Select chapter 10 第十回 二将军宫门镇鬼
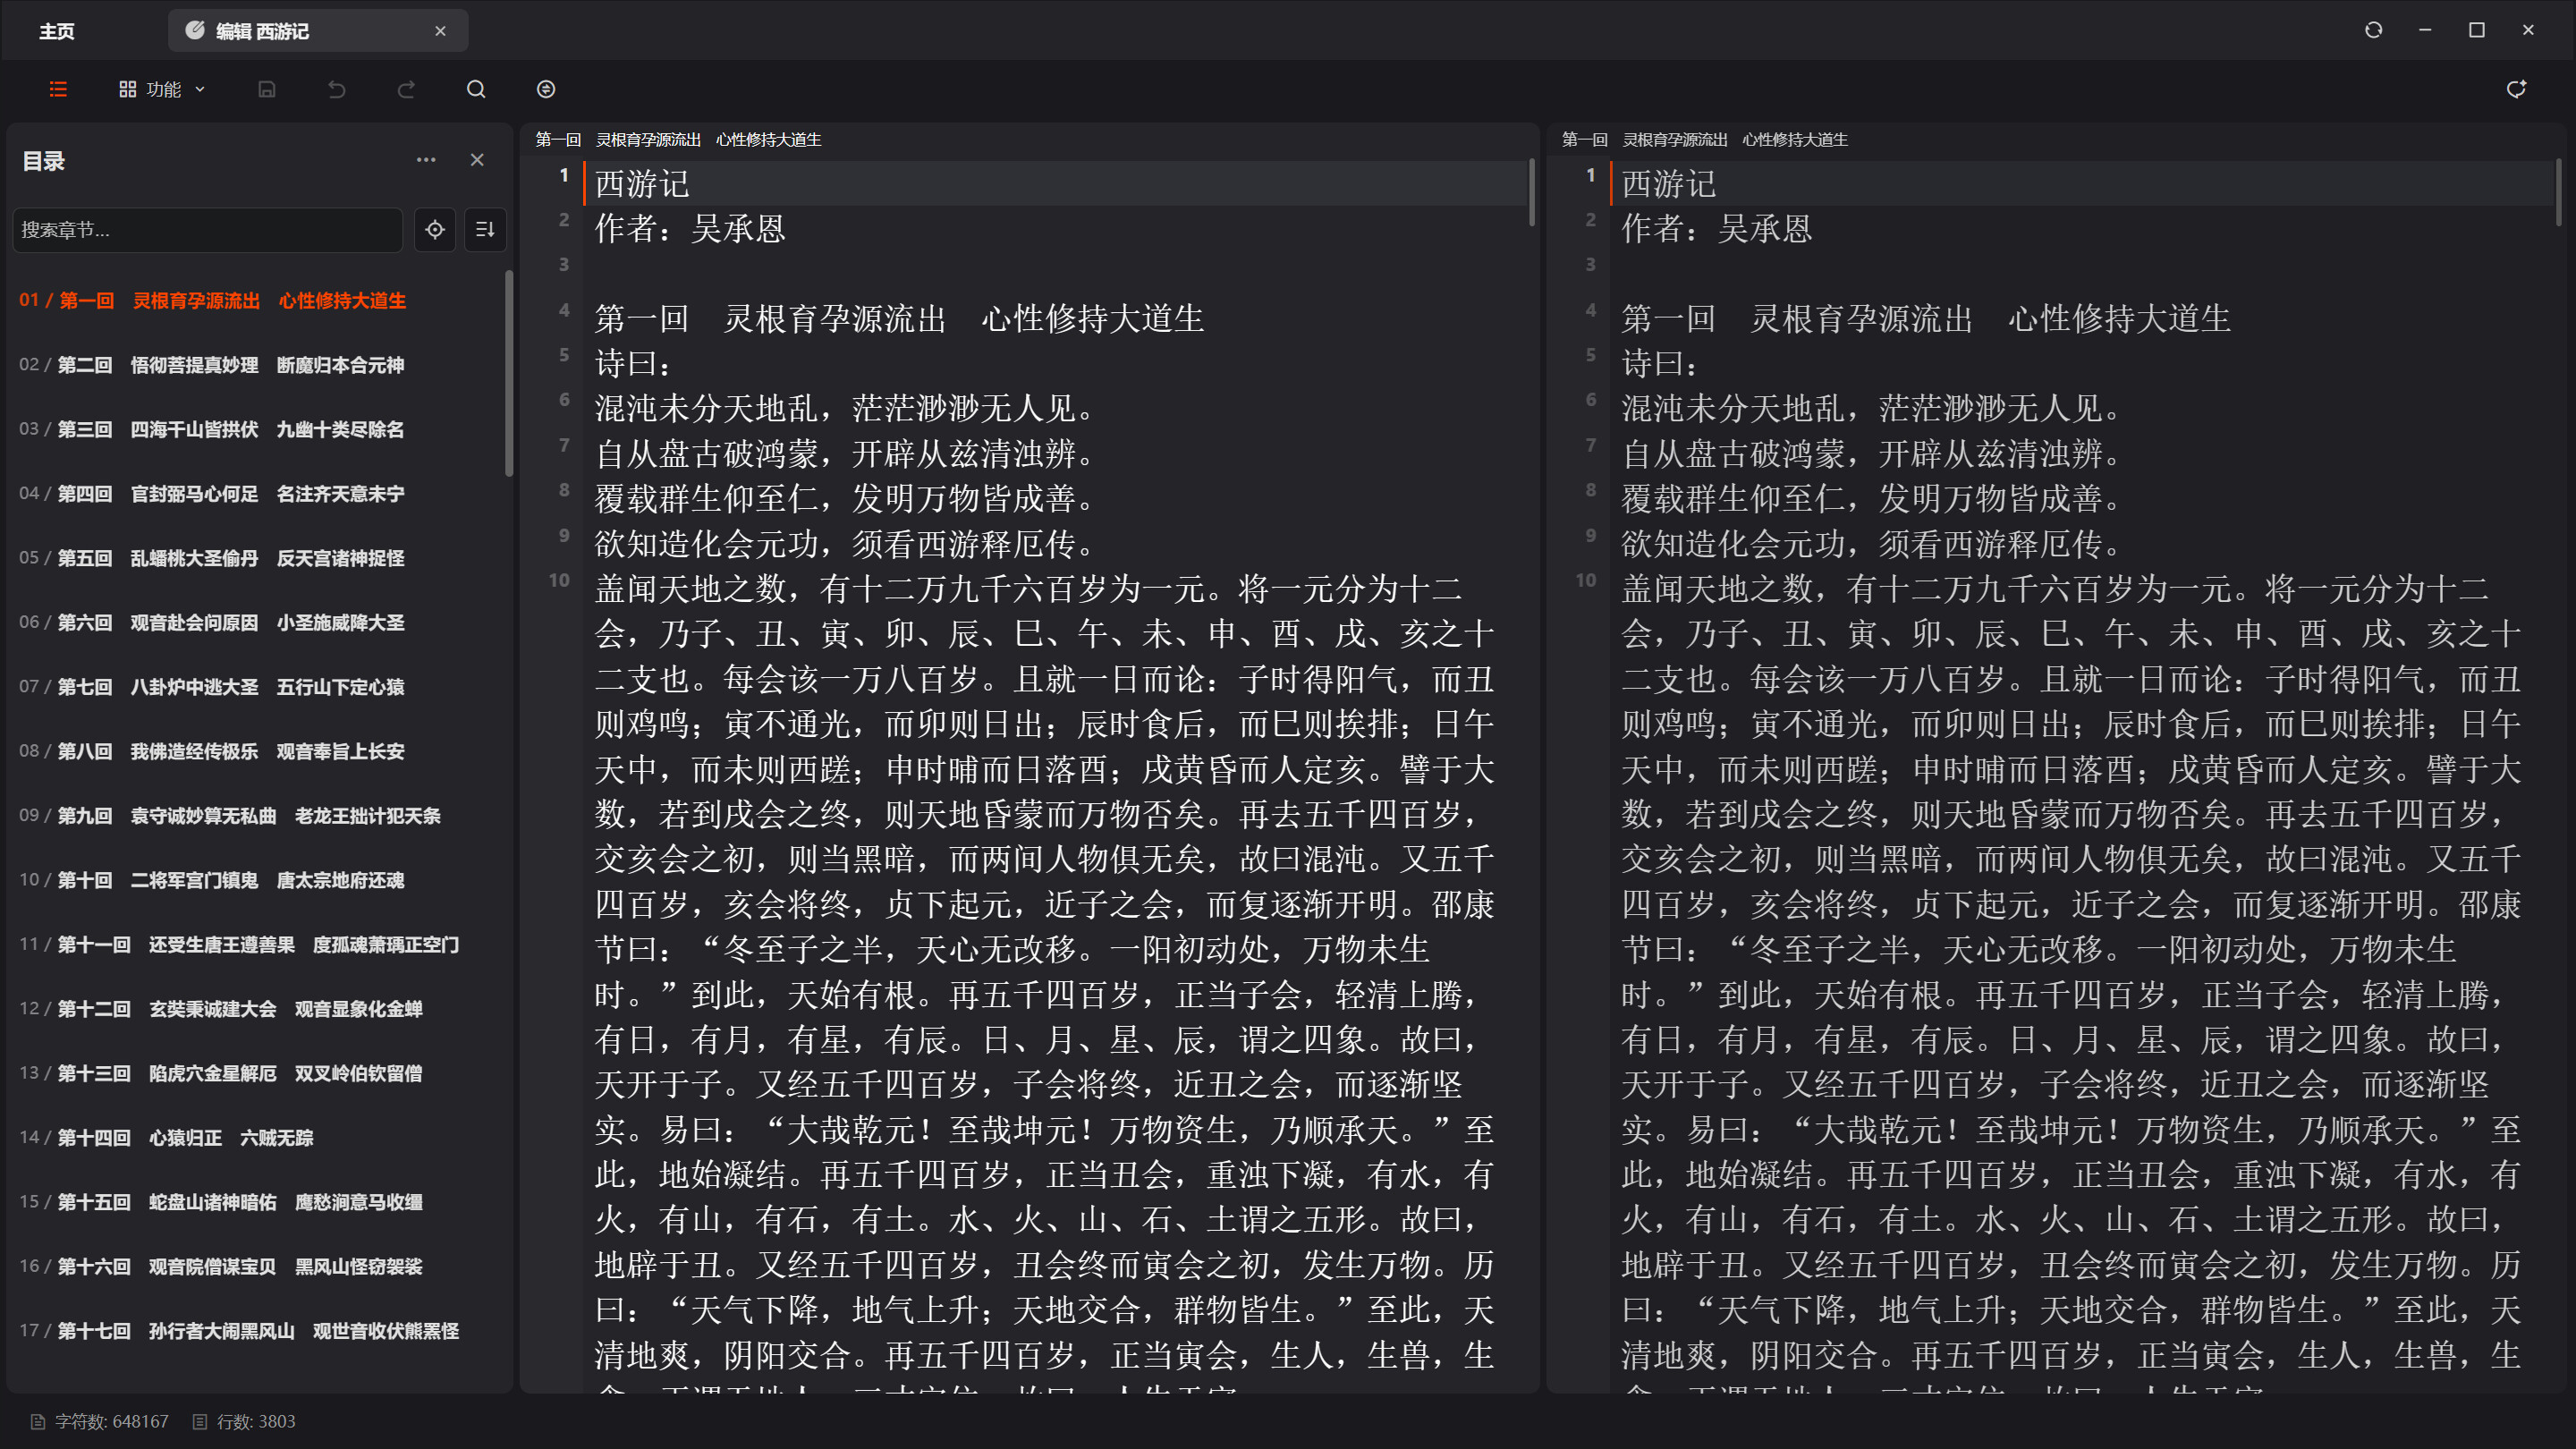Viewport: 2576px width, 1449px height. tap(256, 880)
